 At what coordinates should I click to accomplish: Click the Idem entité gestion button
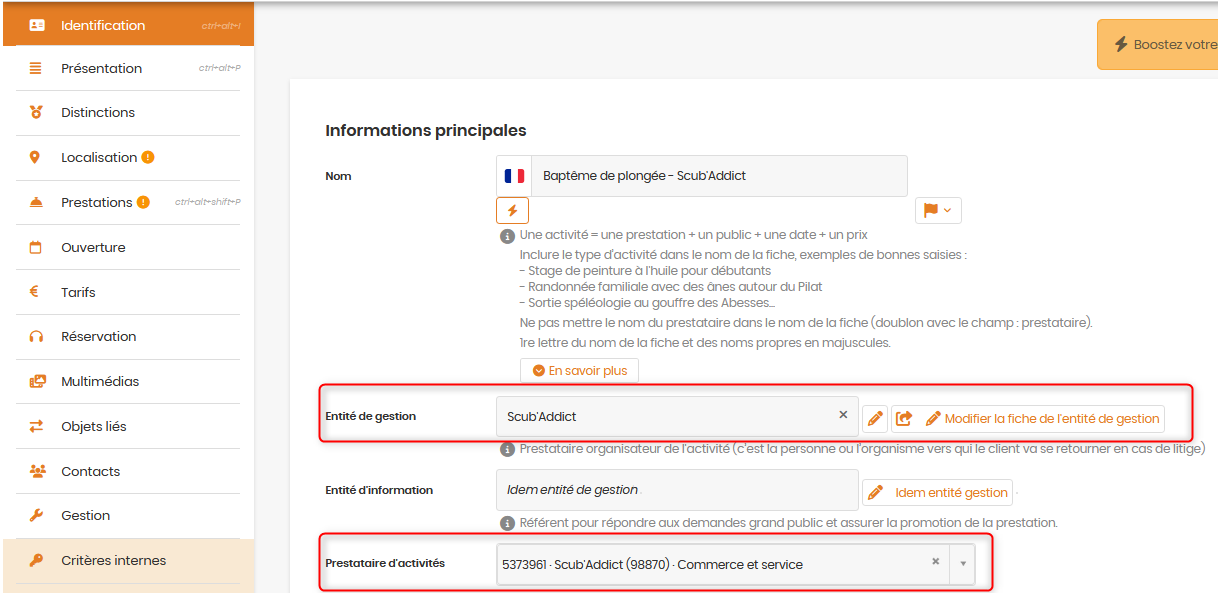938,492
